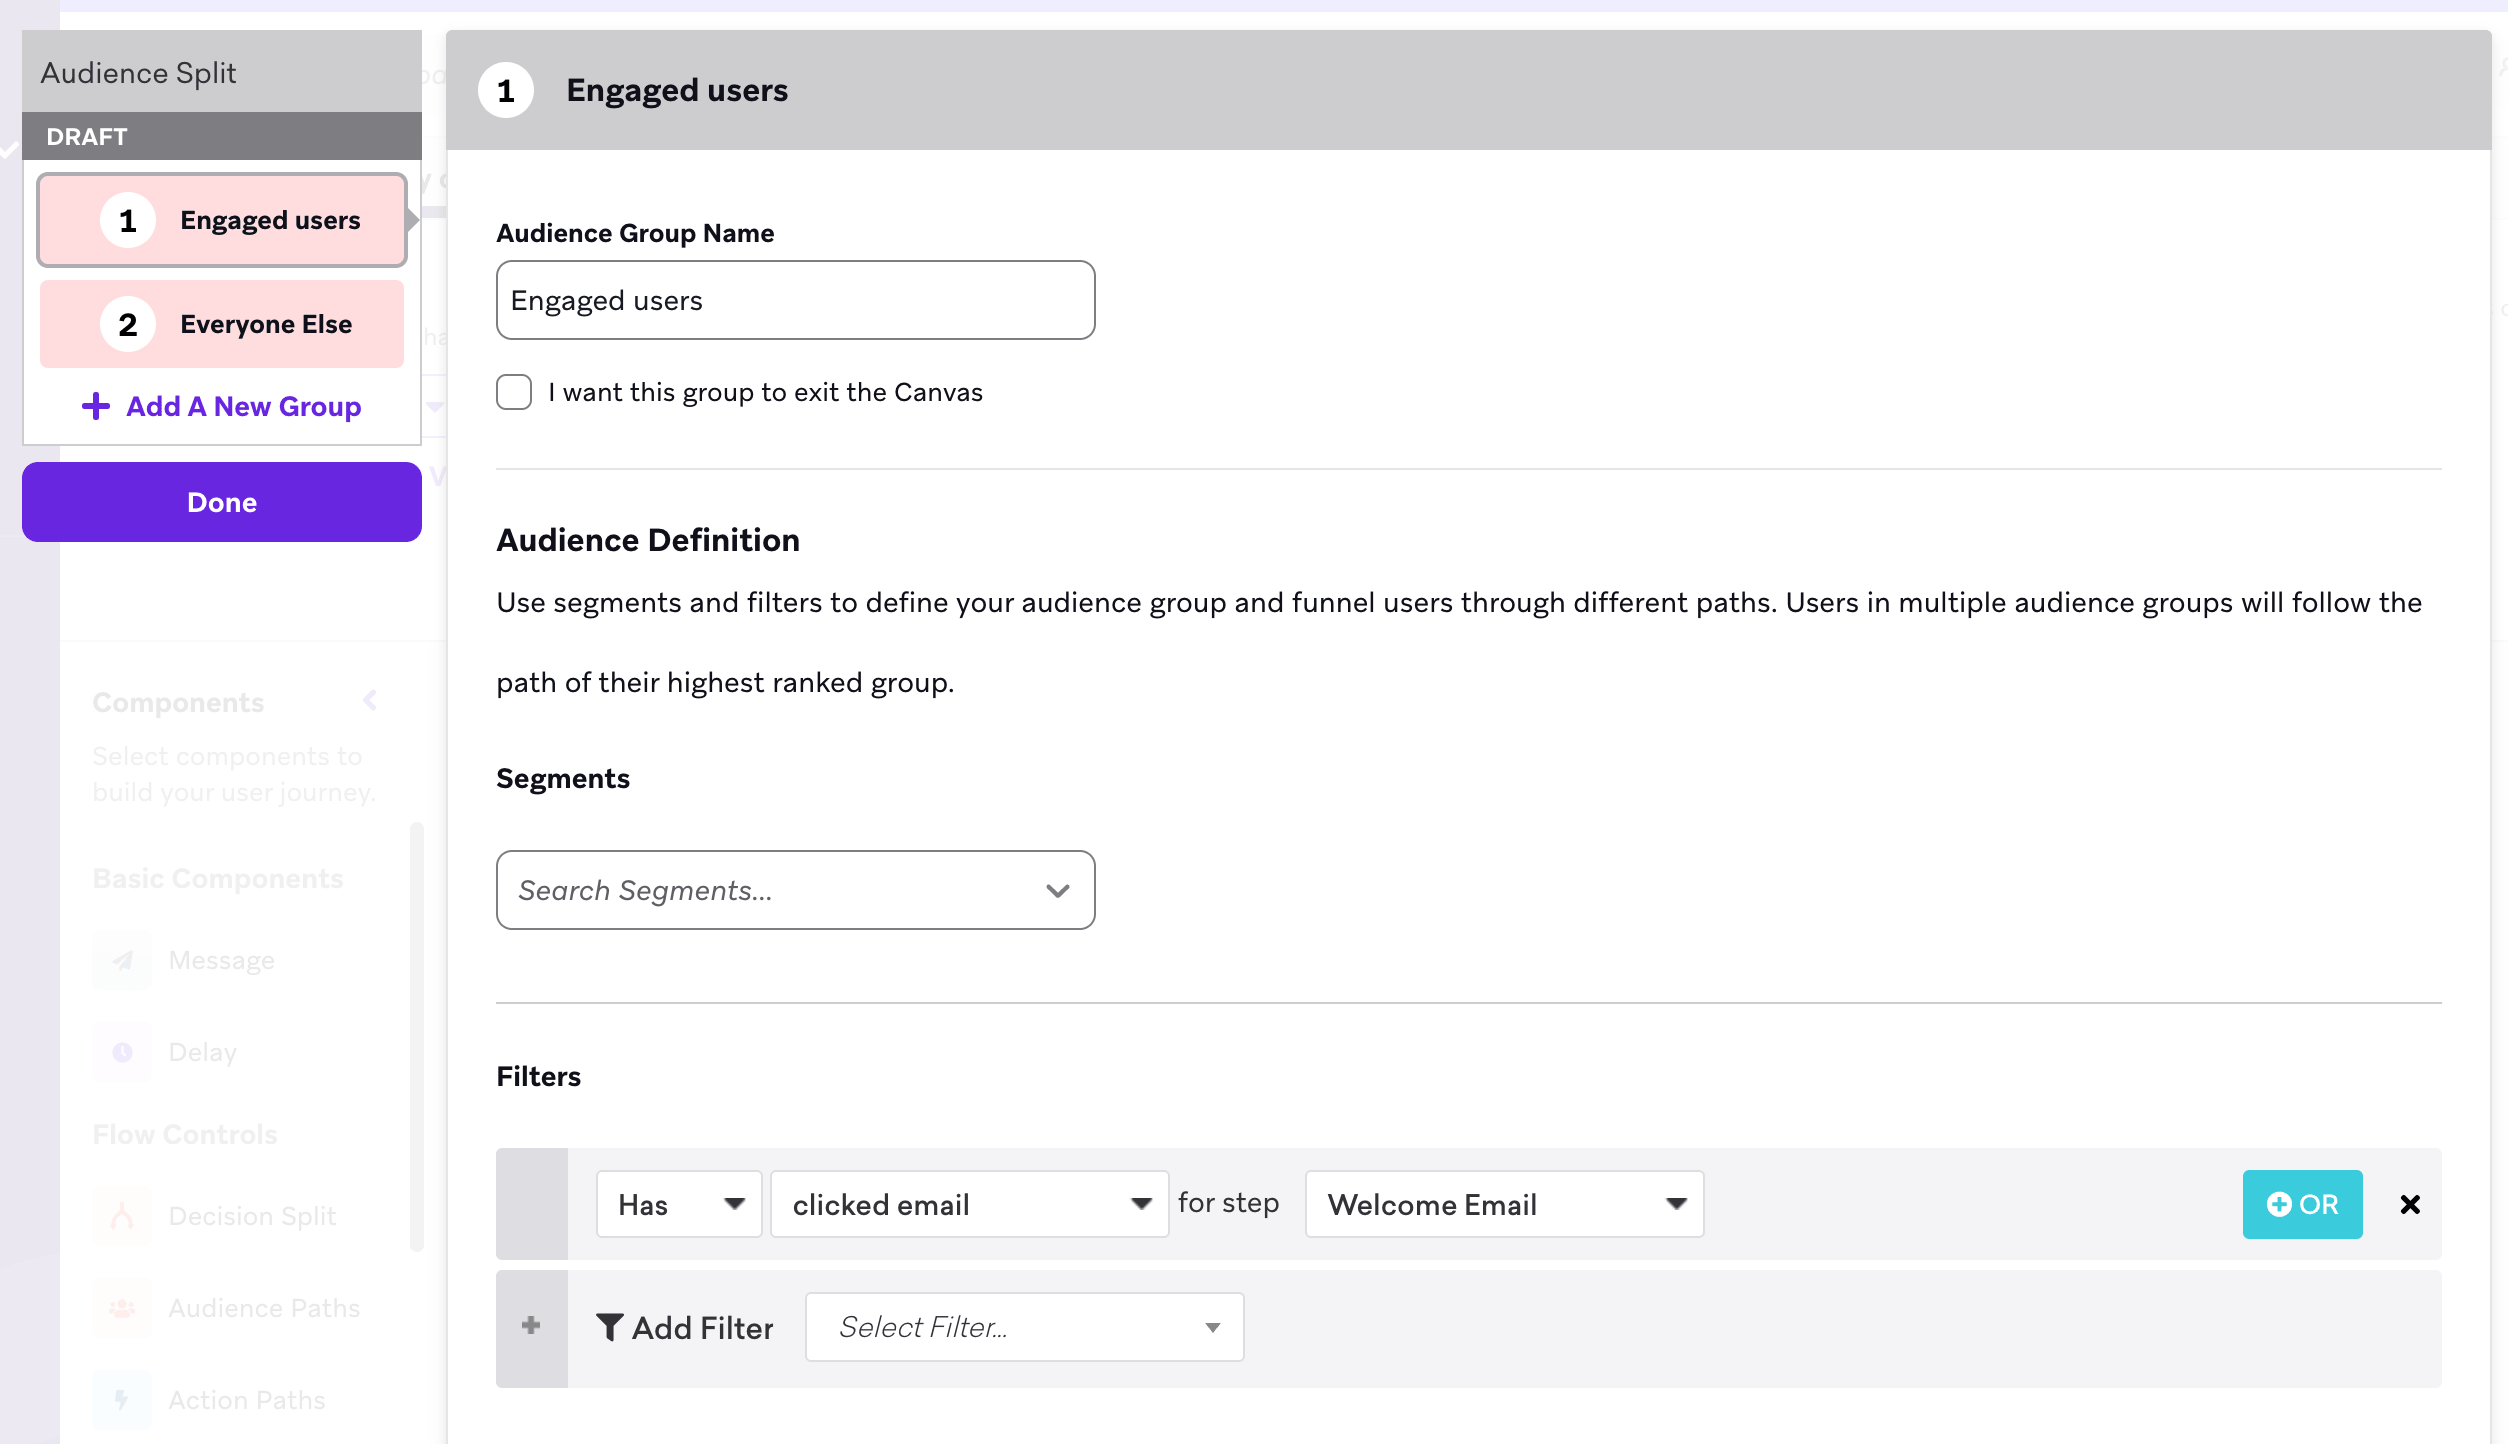Remove the clicked email filter with X
The width and height of the screenshot is (2510, 1444).
coord(2410,1204)
